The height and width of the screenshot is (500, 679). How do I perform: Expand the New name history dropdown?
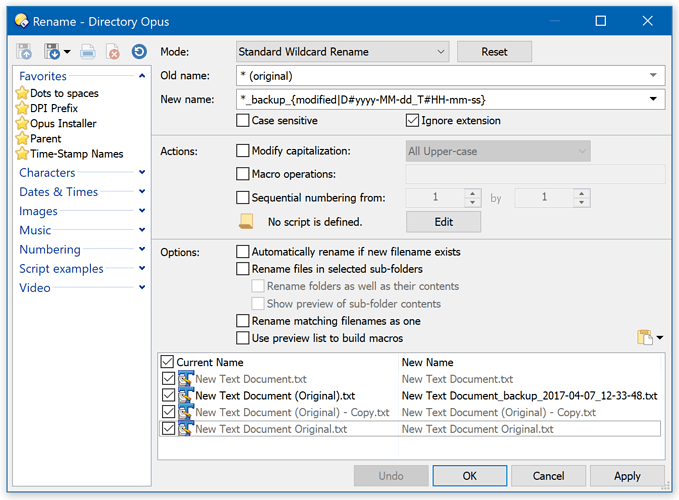coord(654,98)
